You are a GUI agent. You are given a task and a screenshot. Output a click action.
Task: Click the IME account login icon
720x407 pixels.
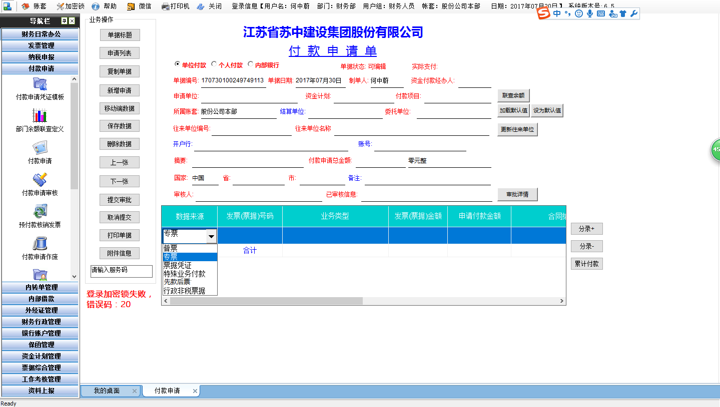click(x=613, y=14)
